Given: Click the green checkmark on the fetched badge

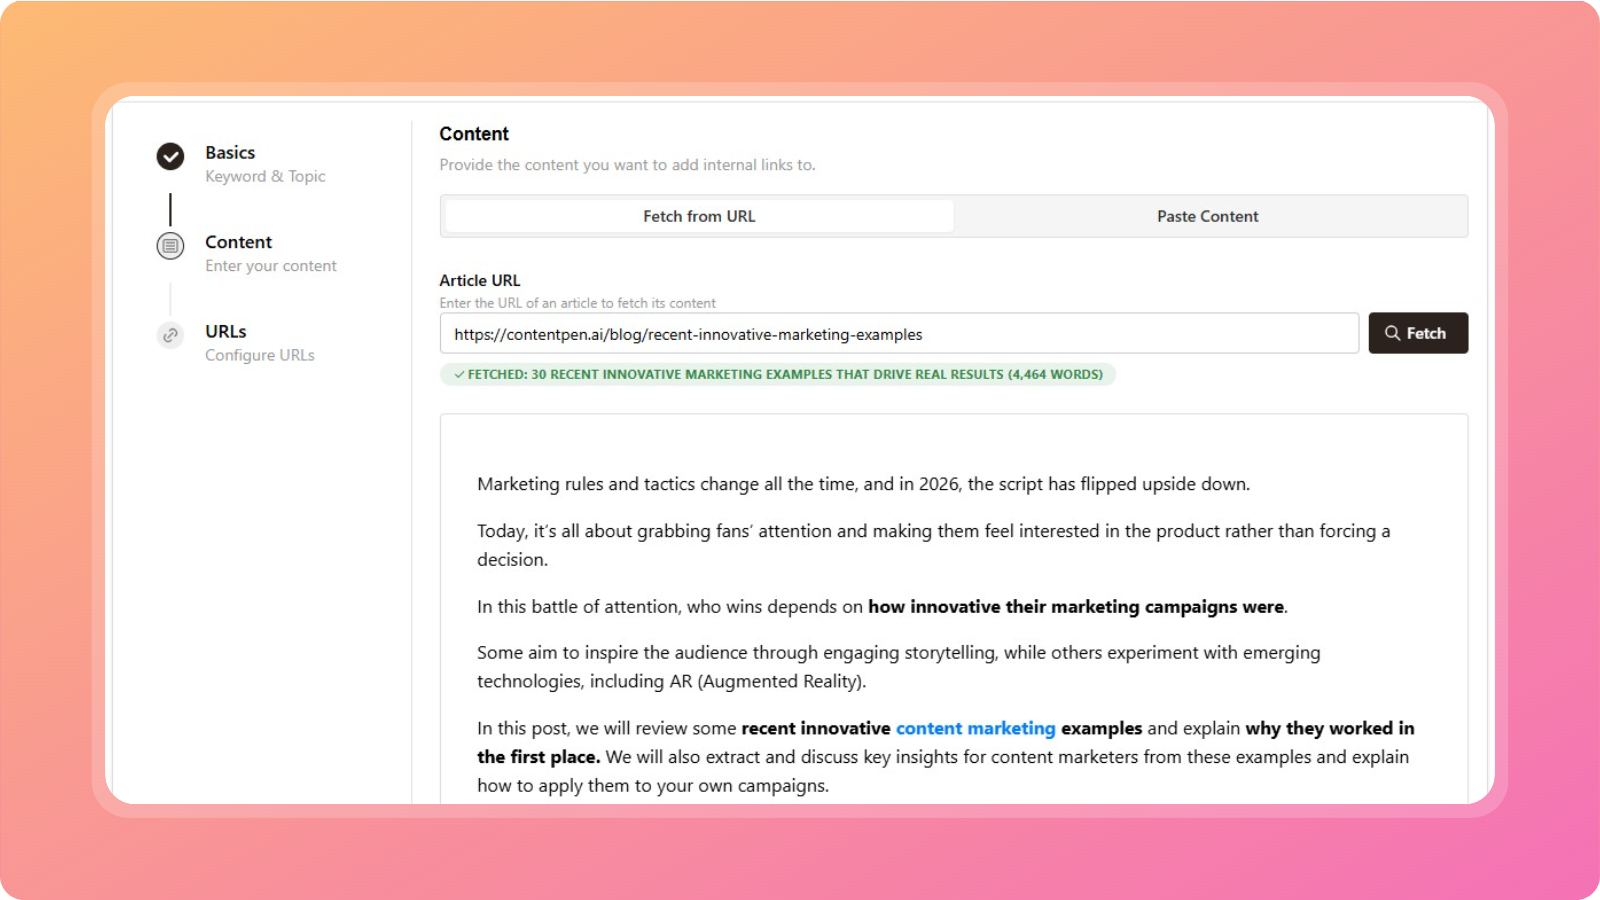Looking at the screenshot, I should (458, 374).
